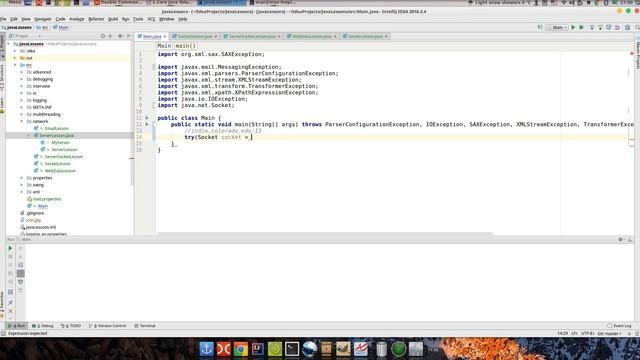640x360 pixels.
Task: Collapse the src folder in project tree
Action: [x=16, y=65]
